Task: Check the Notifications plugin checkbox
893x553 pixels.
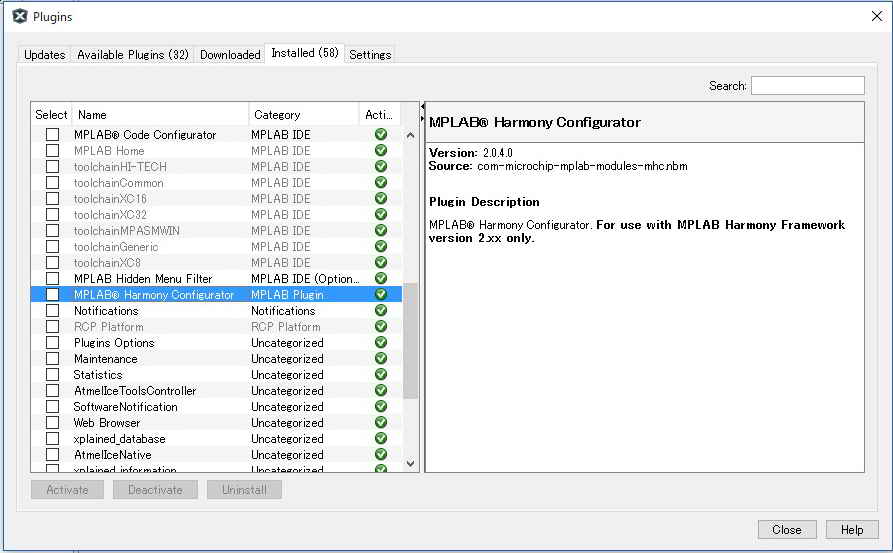Action: [x=52, y=310]
